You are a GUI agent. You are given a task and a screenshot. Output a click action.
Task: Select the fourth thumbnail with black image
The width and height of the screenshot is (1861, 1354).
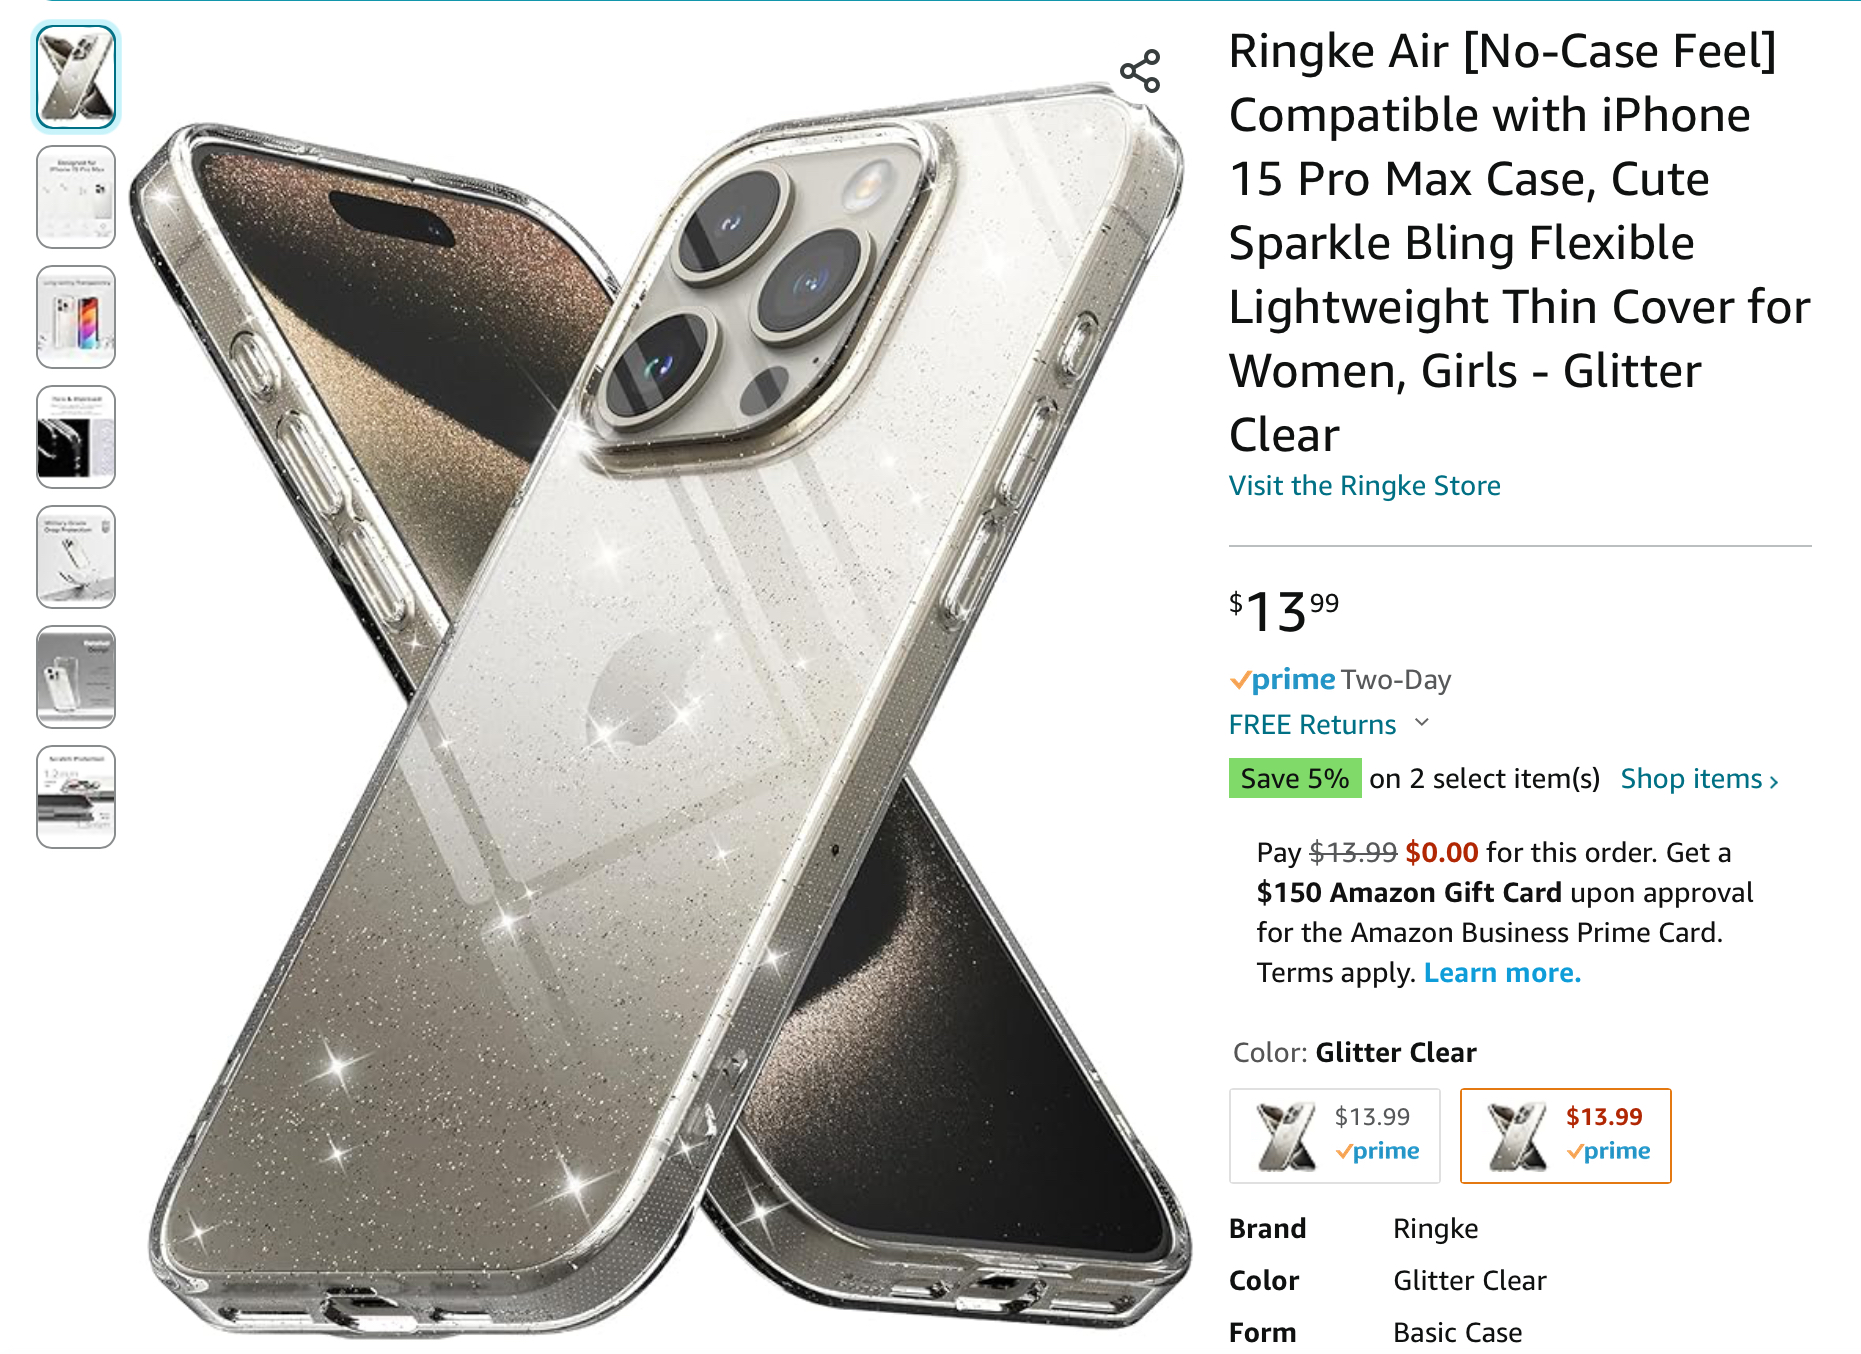click(x=76, y=437)
